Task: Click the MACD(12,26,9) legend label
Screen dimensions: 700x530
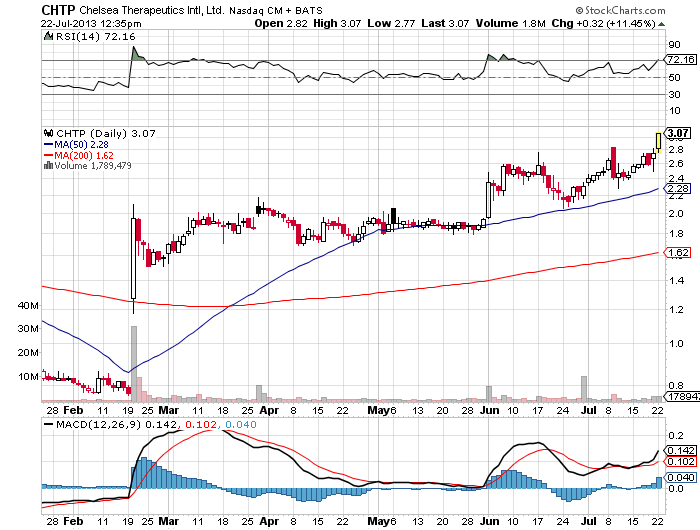Action: click(x=99, y=424)
